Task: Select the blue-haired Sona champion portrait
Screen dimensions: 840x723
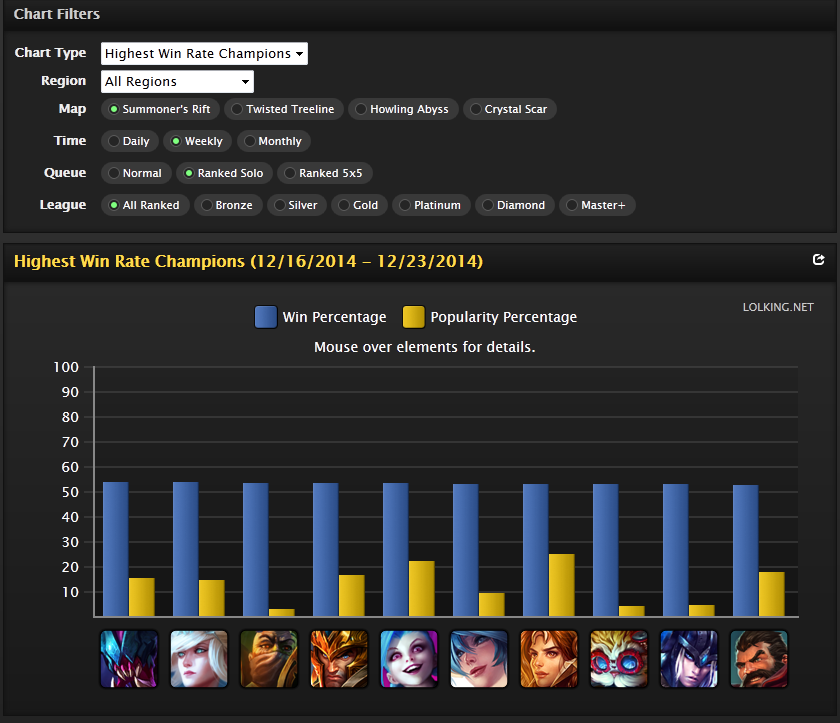Action: (479, 659)
